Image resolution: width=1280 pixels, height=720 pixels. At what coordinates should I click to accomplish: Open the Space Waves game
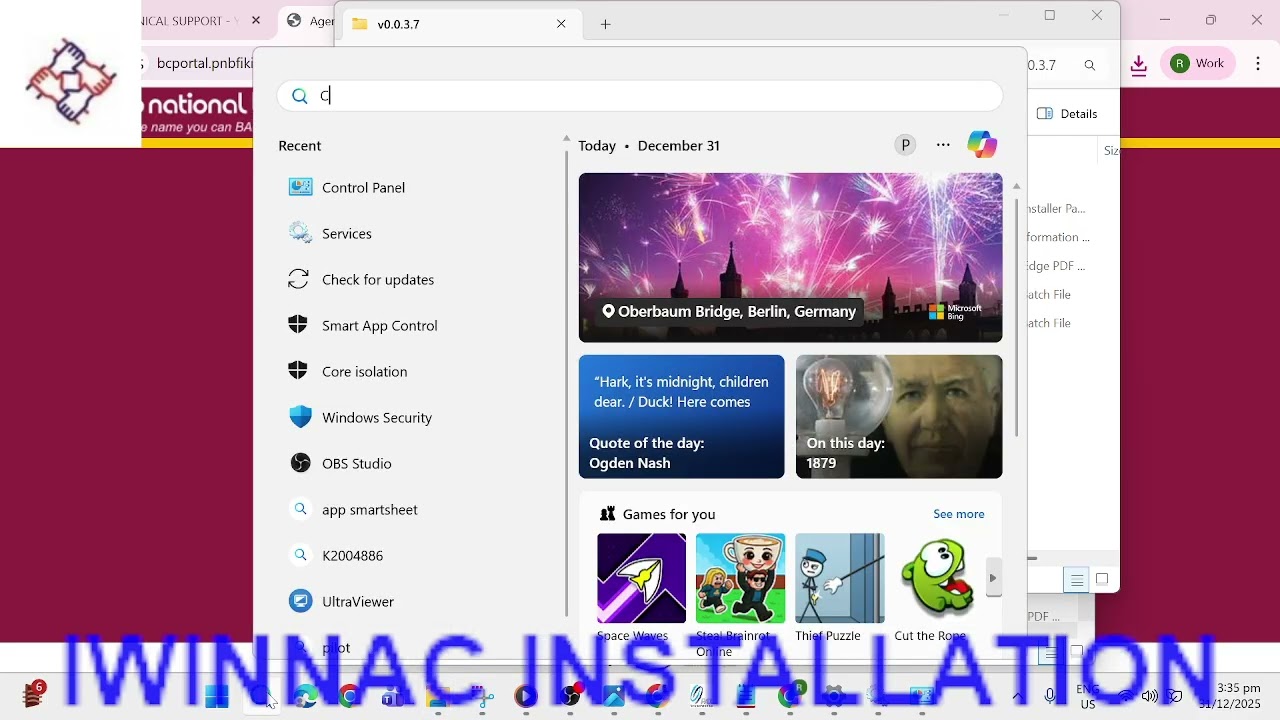pyautogui.click(x=641, y=588)
